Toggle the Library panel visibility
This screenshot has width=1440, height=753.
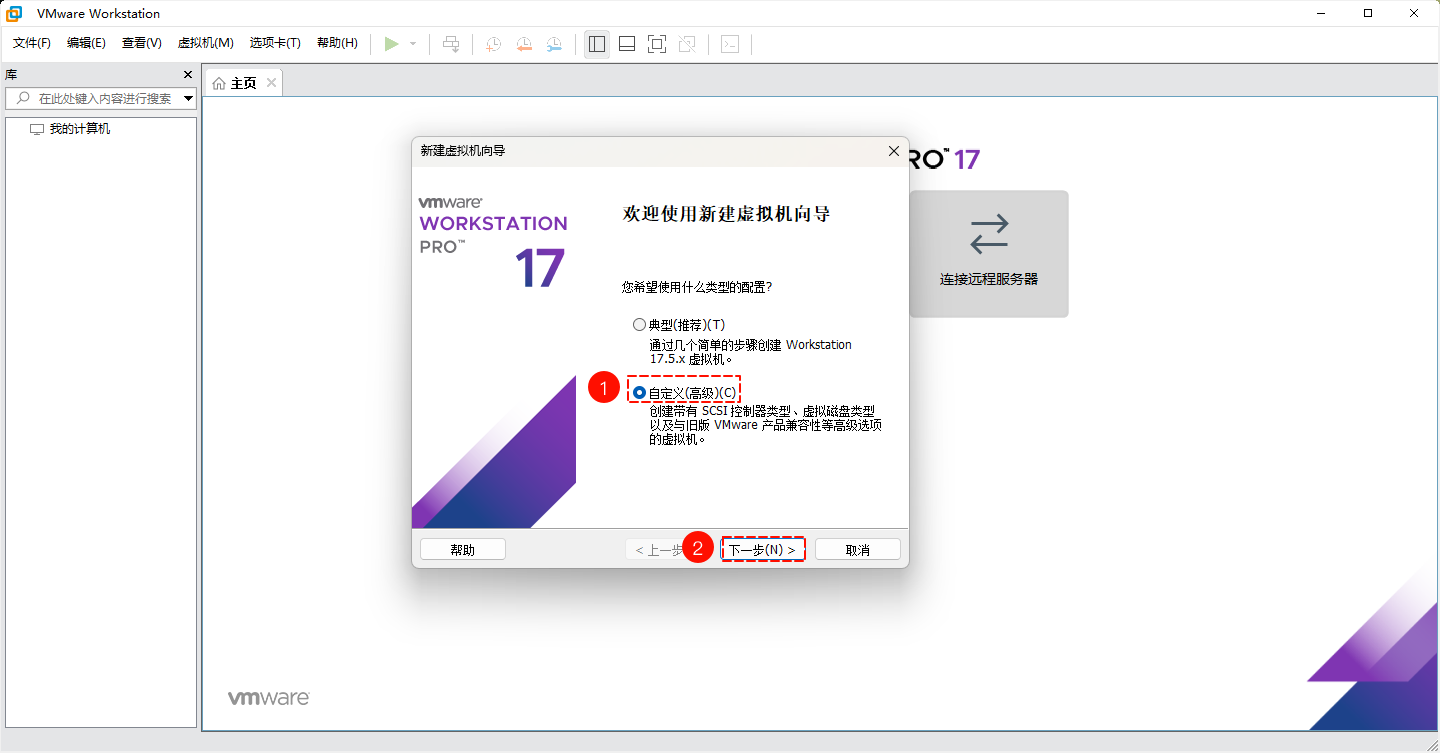point(597,43)
